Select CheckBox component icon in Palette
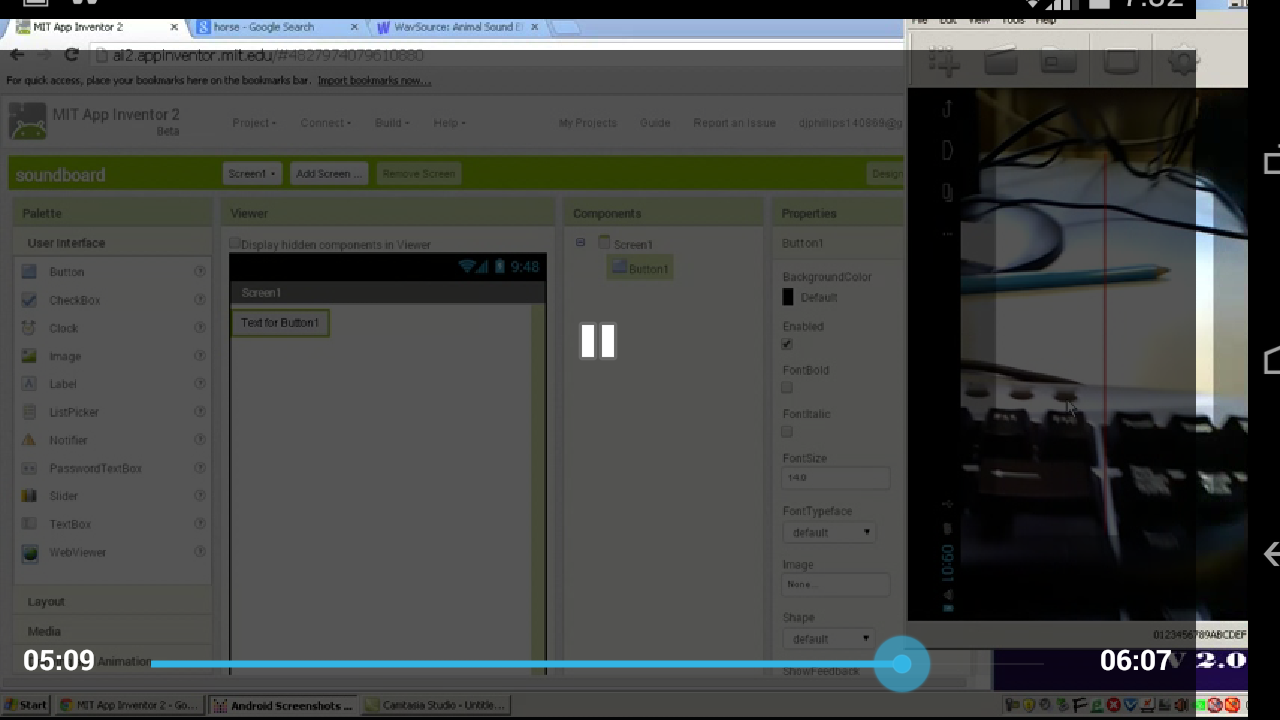Image resolution: width=1280 pixels, height=720 pixels. 29,300
